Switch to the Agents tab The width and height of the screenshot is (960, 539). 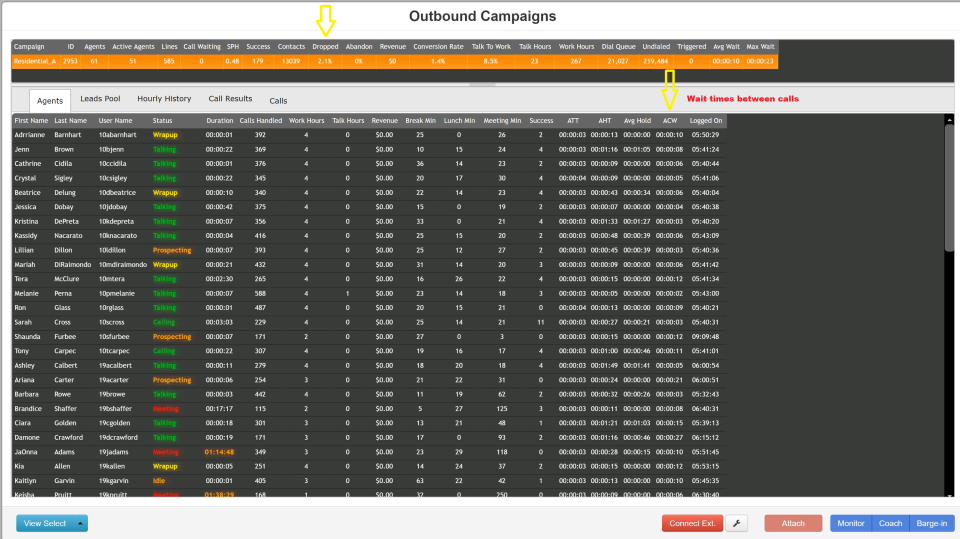pos(50,100)
